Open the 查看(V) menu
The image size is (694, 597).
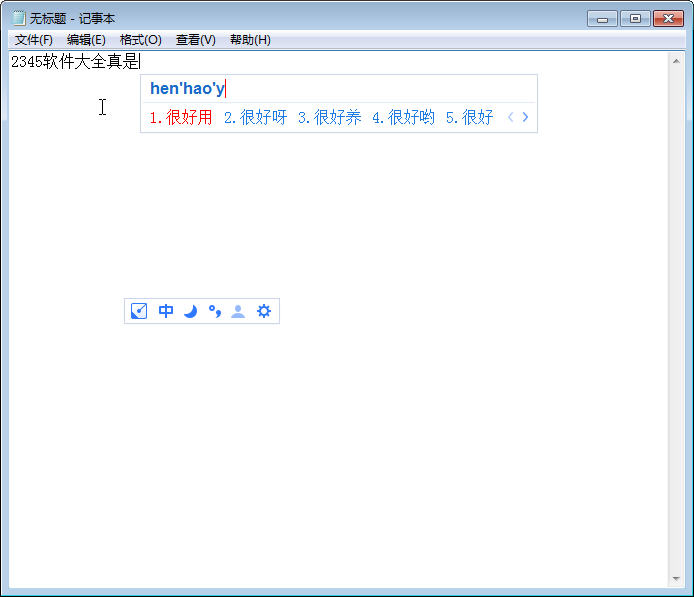coord(196,40)
